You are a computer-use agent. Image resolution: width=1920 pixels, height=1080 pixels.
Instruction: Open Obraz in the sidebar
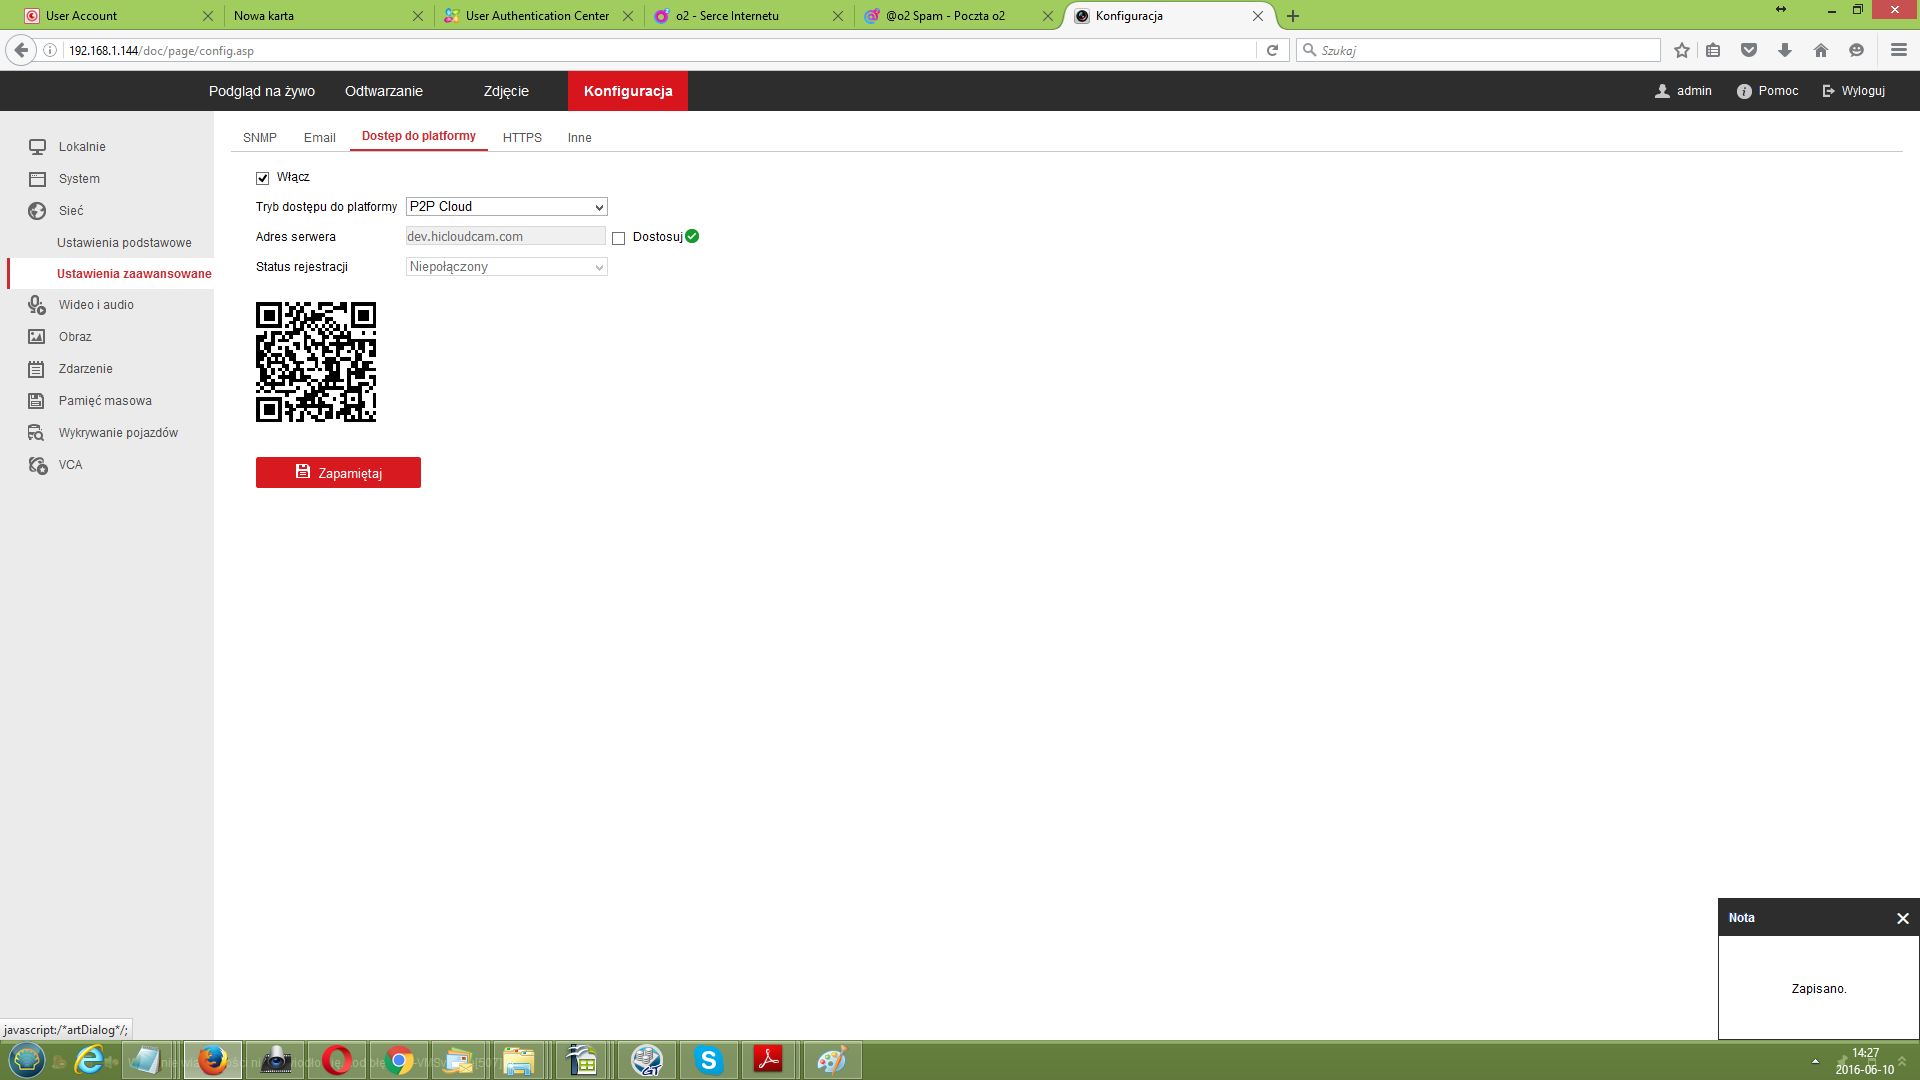[75, 337]
